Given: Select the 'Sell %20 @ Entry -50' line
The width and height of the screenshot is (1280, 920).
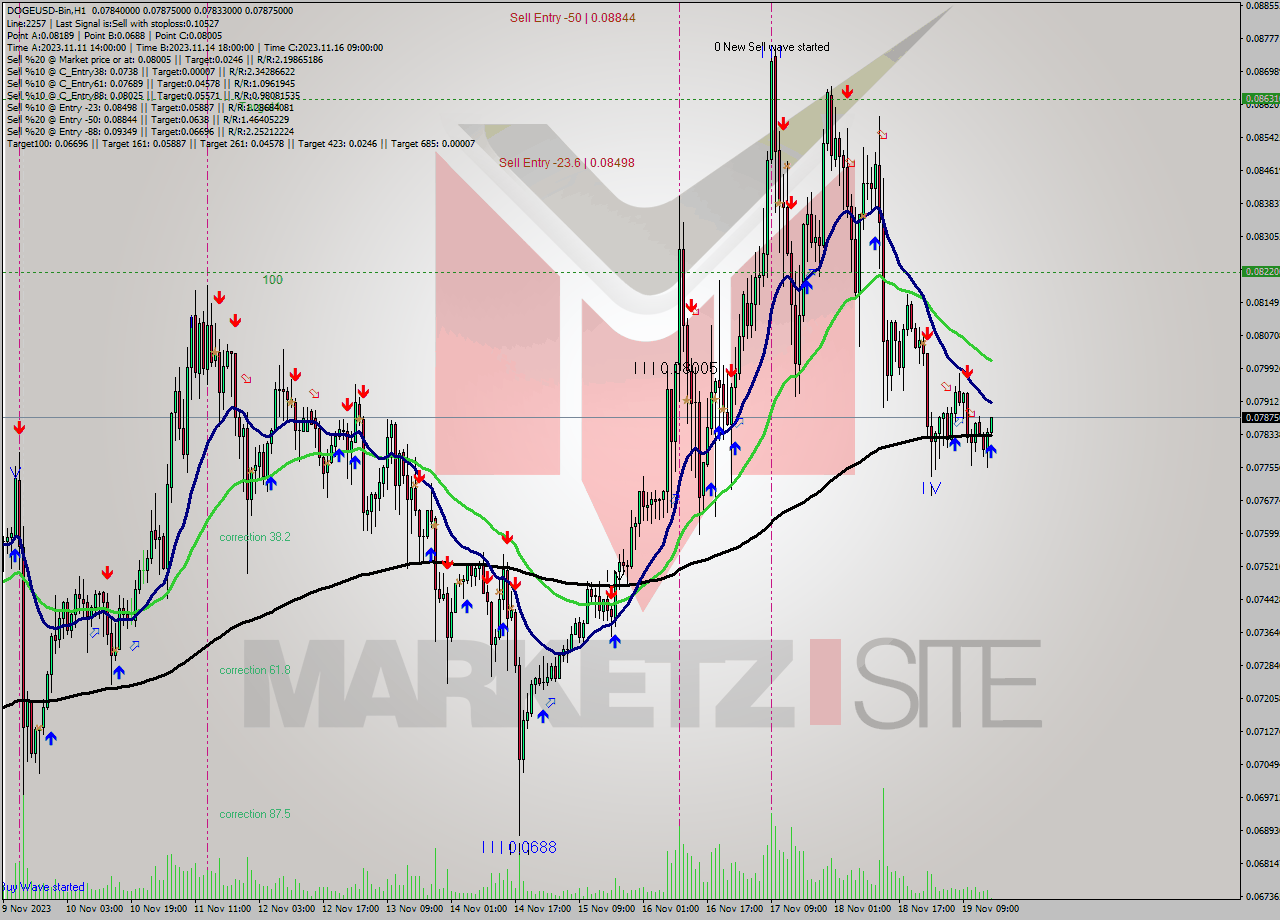Looking at the screenshot, I should point(148,120).
